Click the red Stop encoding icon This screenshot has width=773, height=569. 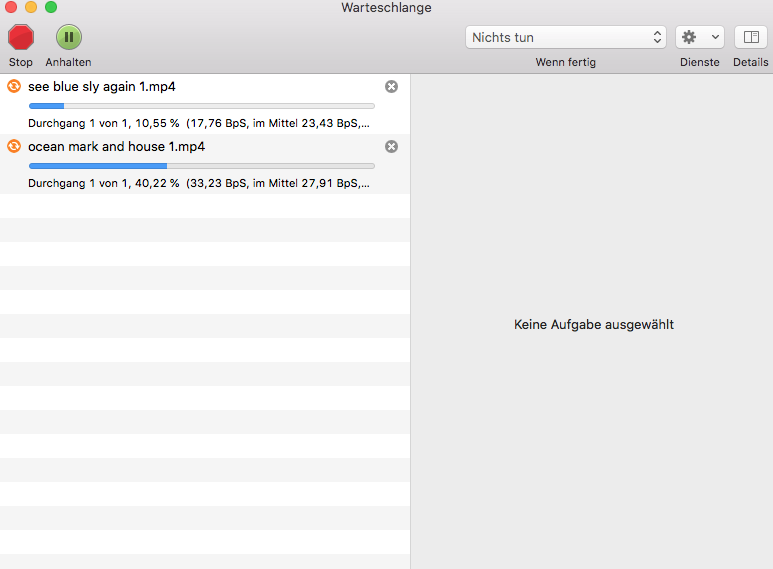[x=20, y=37]
